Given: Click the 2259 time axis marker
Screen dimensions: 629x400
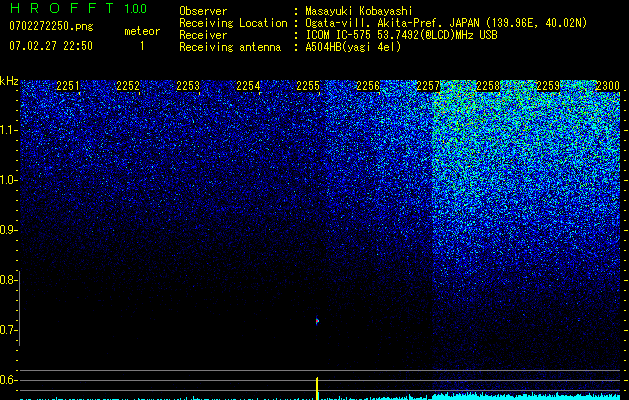Looking at the screenshot, I should pyautogui.click(x=548, y=86).
